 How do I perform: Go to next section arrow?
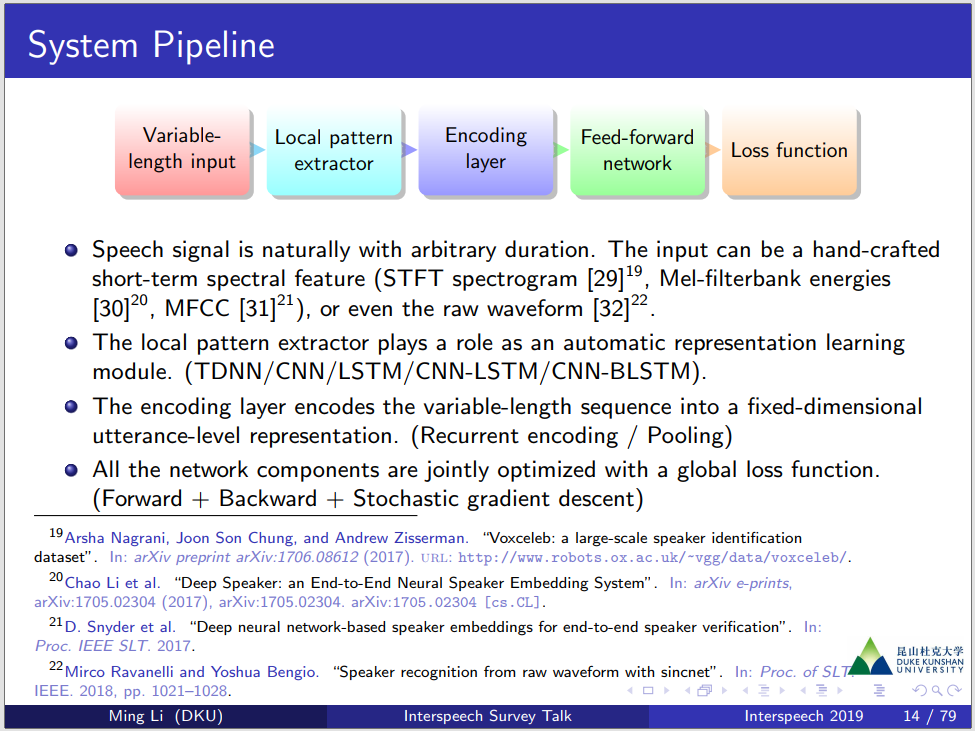840,691
